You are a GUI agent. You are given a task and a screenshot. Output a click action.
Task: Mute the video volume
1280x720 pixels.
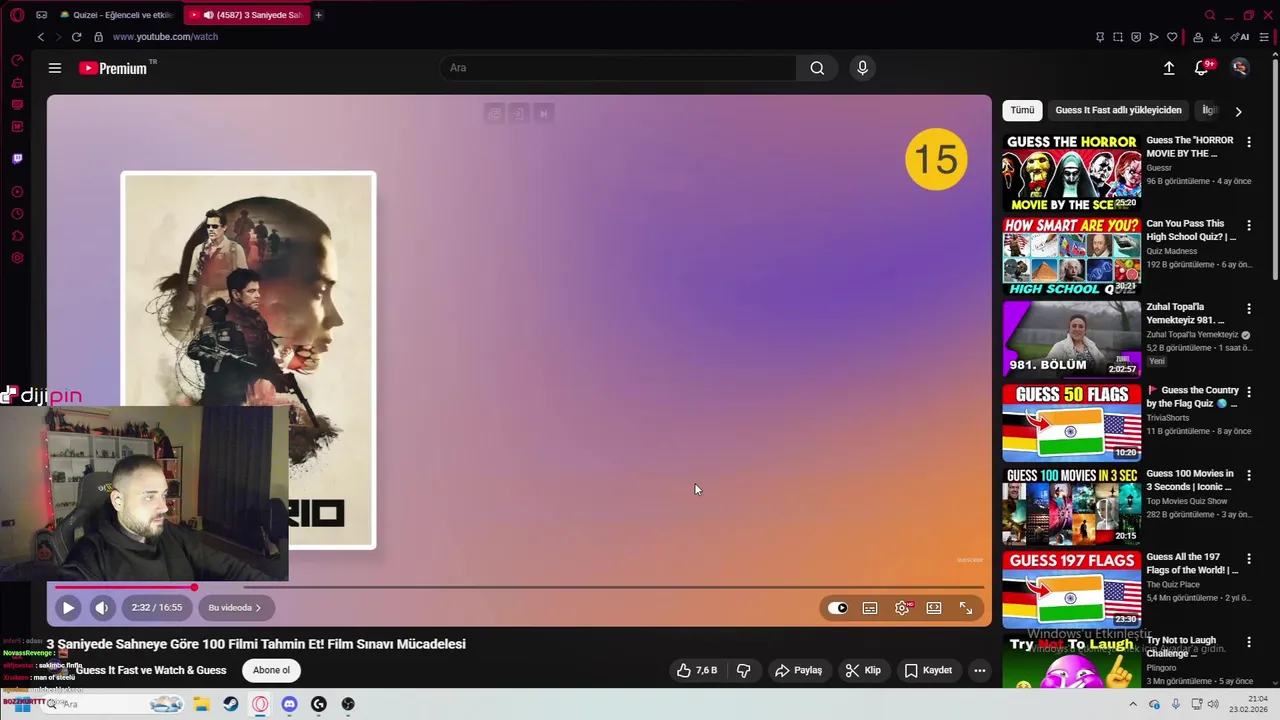[102, 607]
